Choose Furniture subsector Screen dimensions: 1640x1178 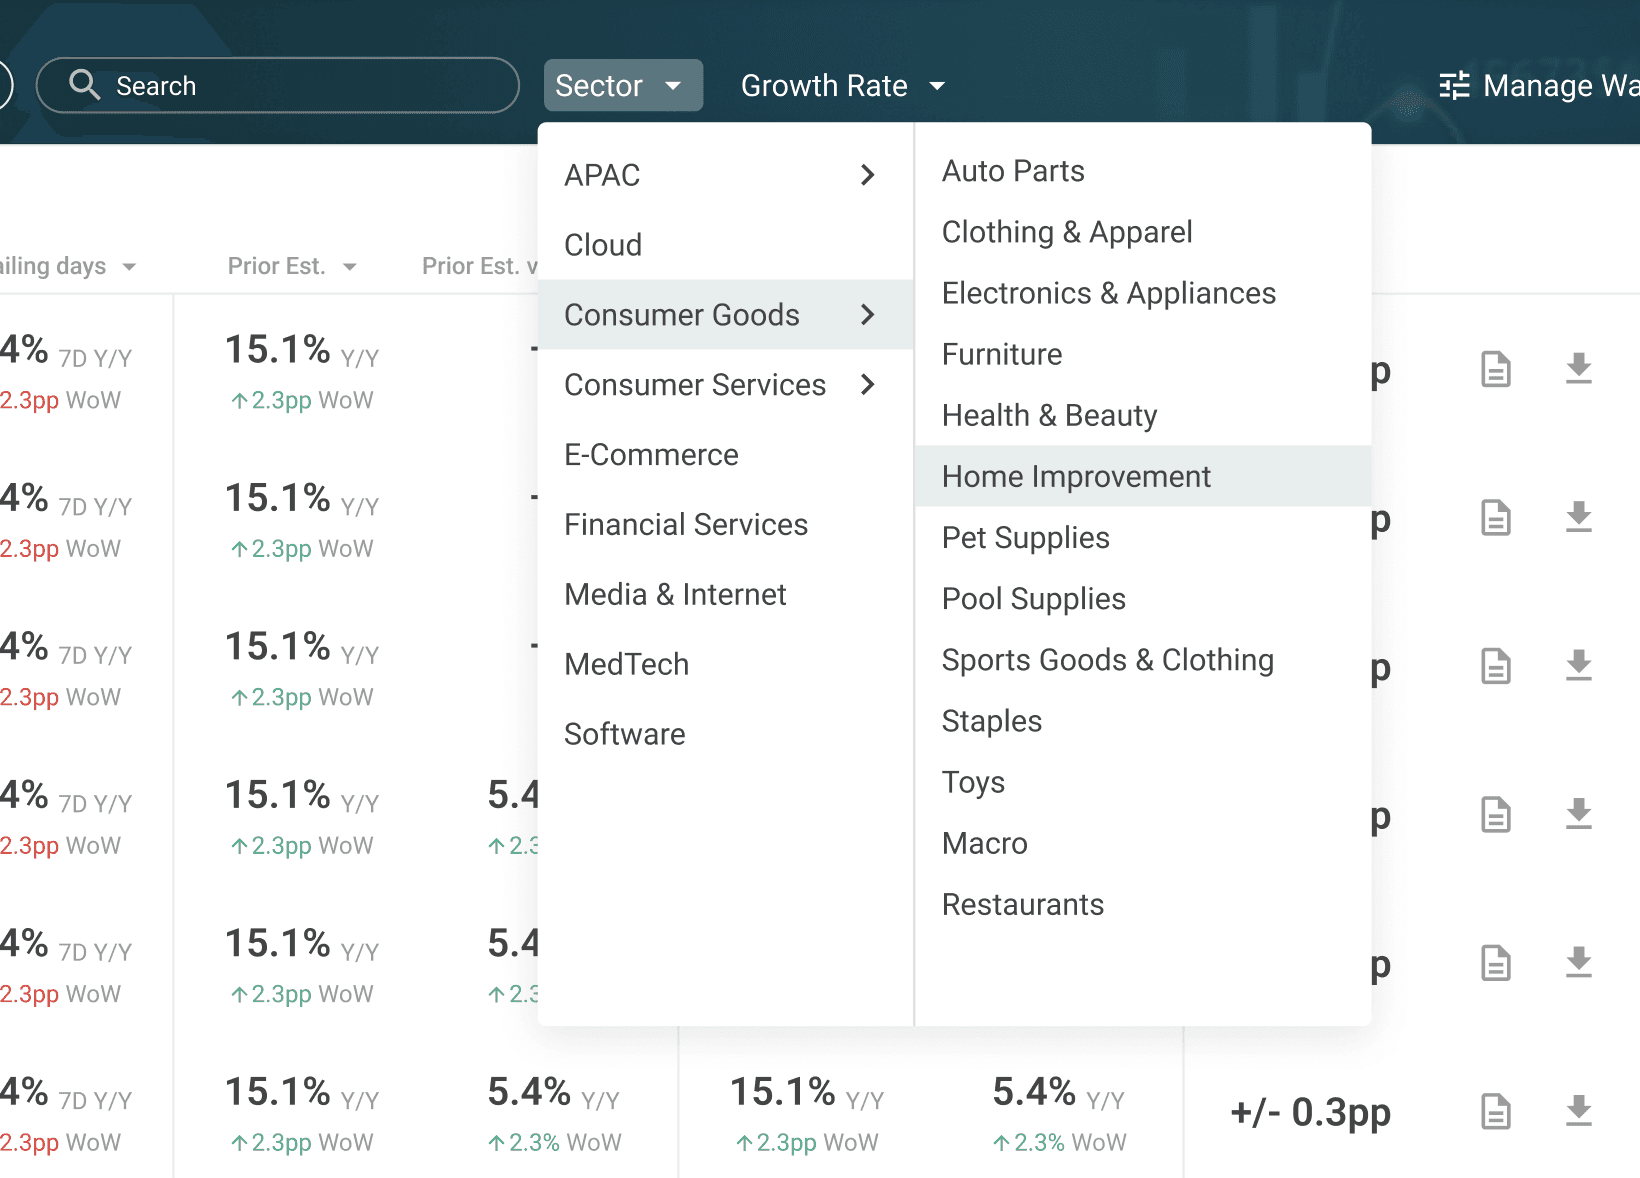coord(1143,354)
